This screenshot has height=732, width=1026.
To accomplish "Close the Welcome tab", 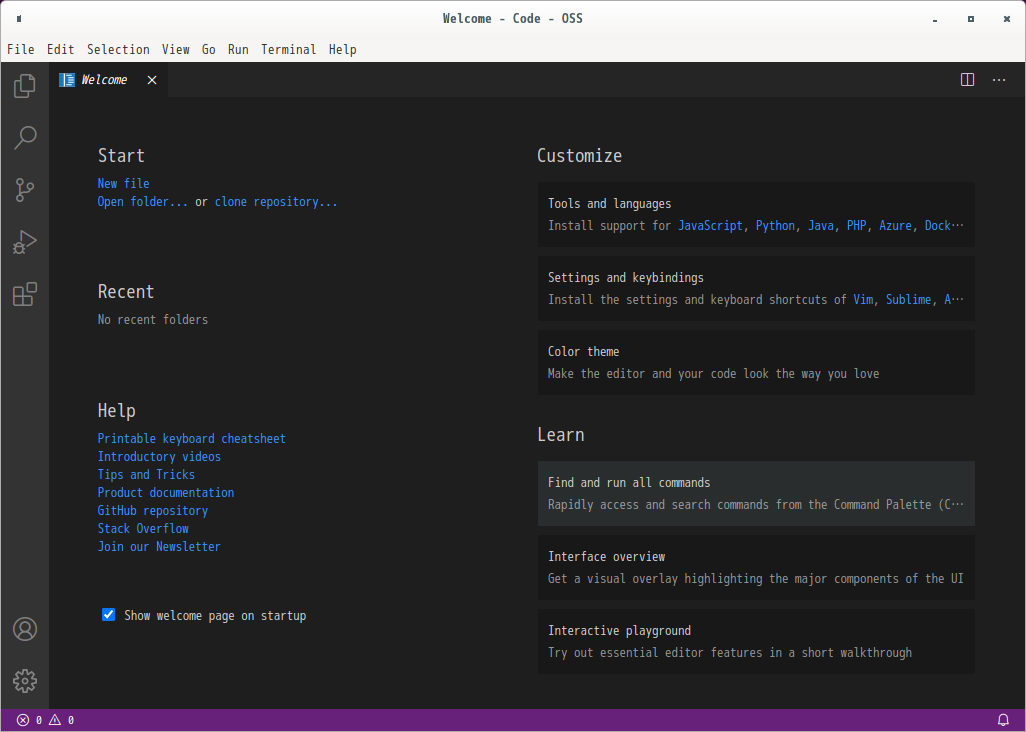I will [152, 80].
